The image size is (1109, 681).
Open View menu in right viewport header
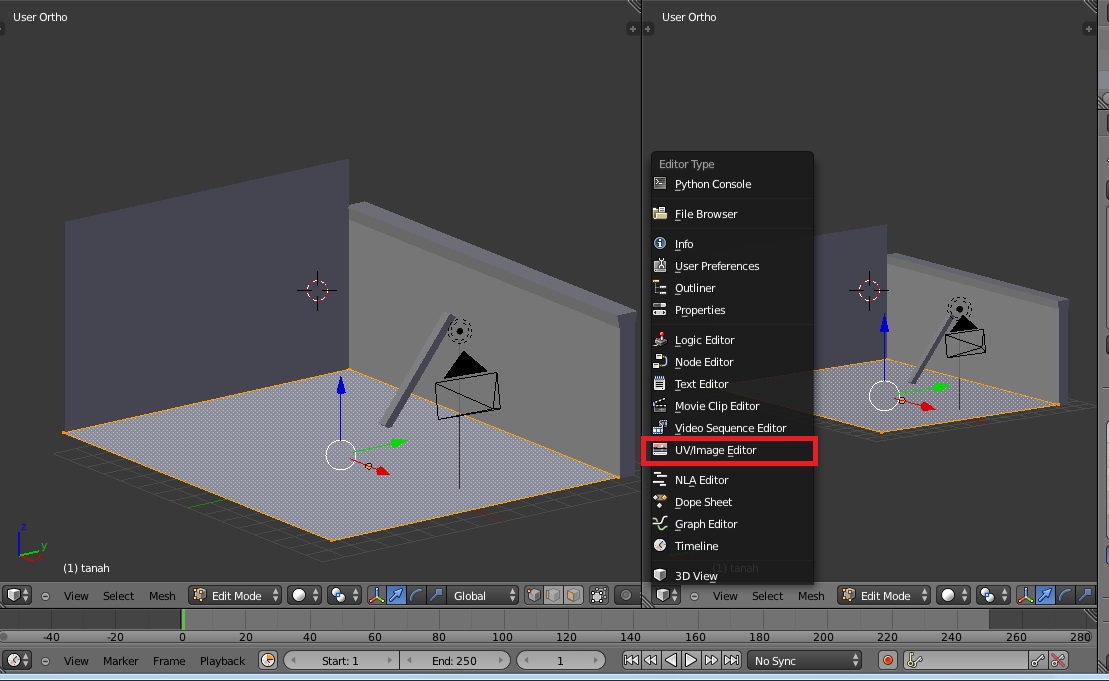(725, 596)
